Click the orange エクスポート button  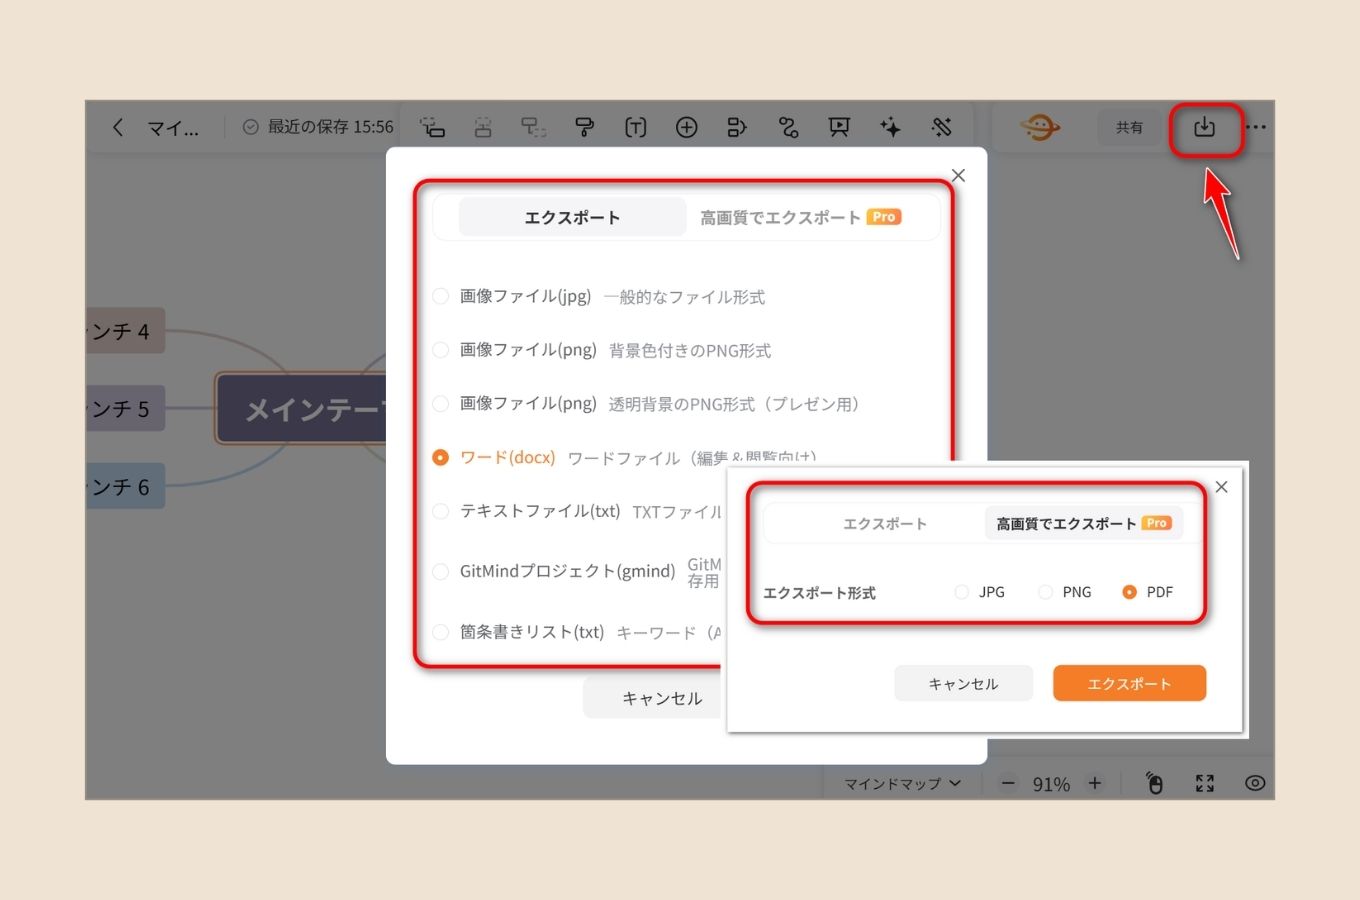tap(1129, 683)
